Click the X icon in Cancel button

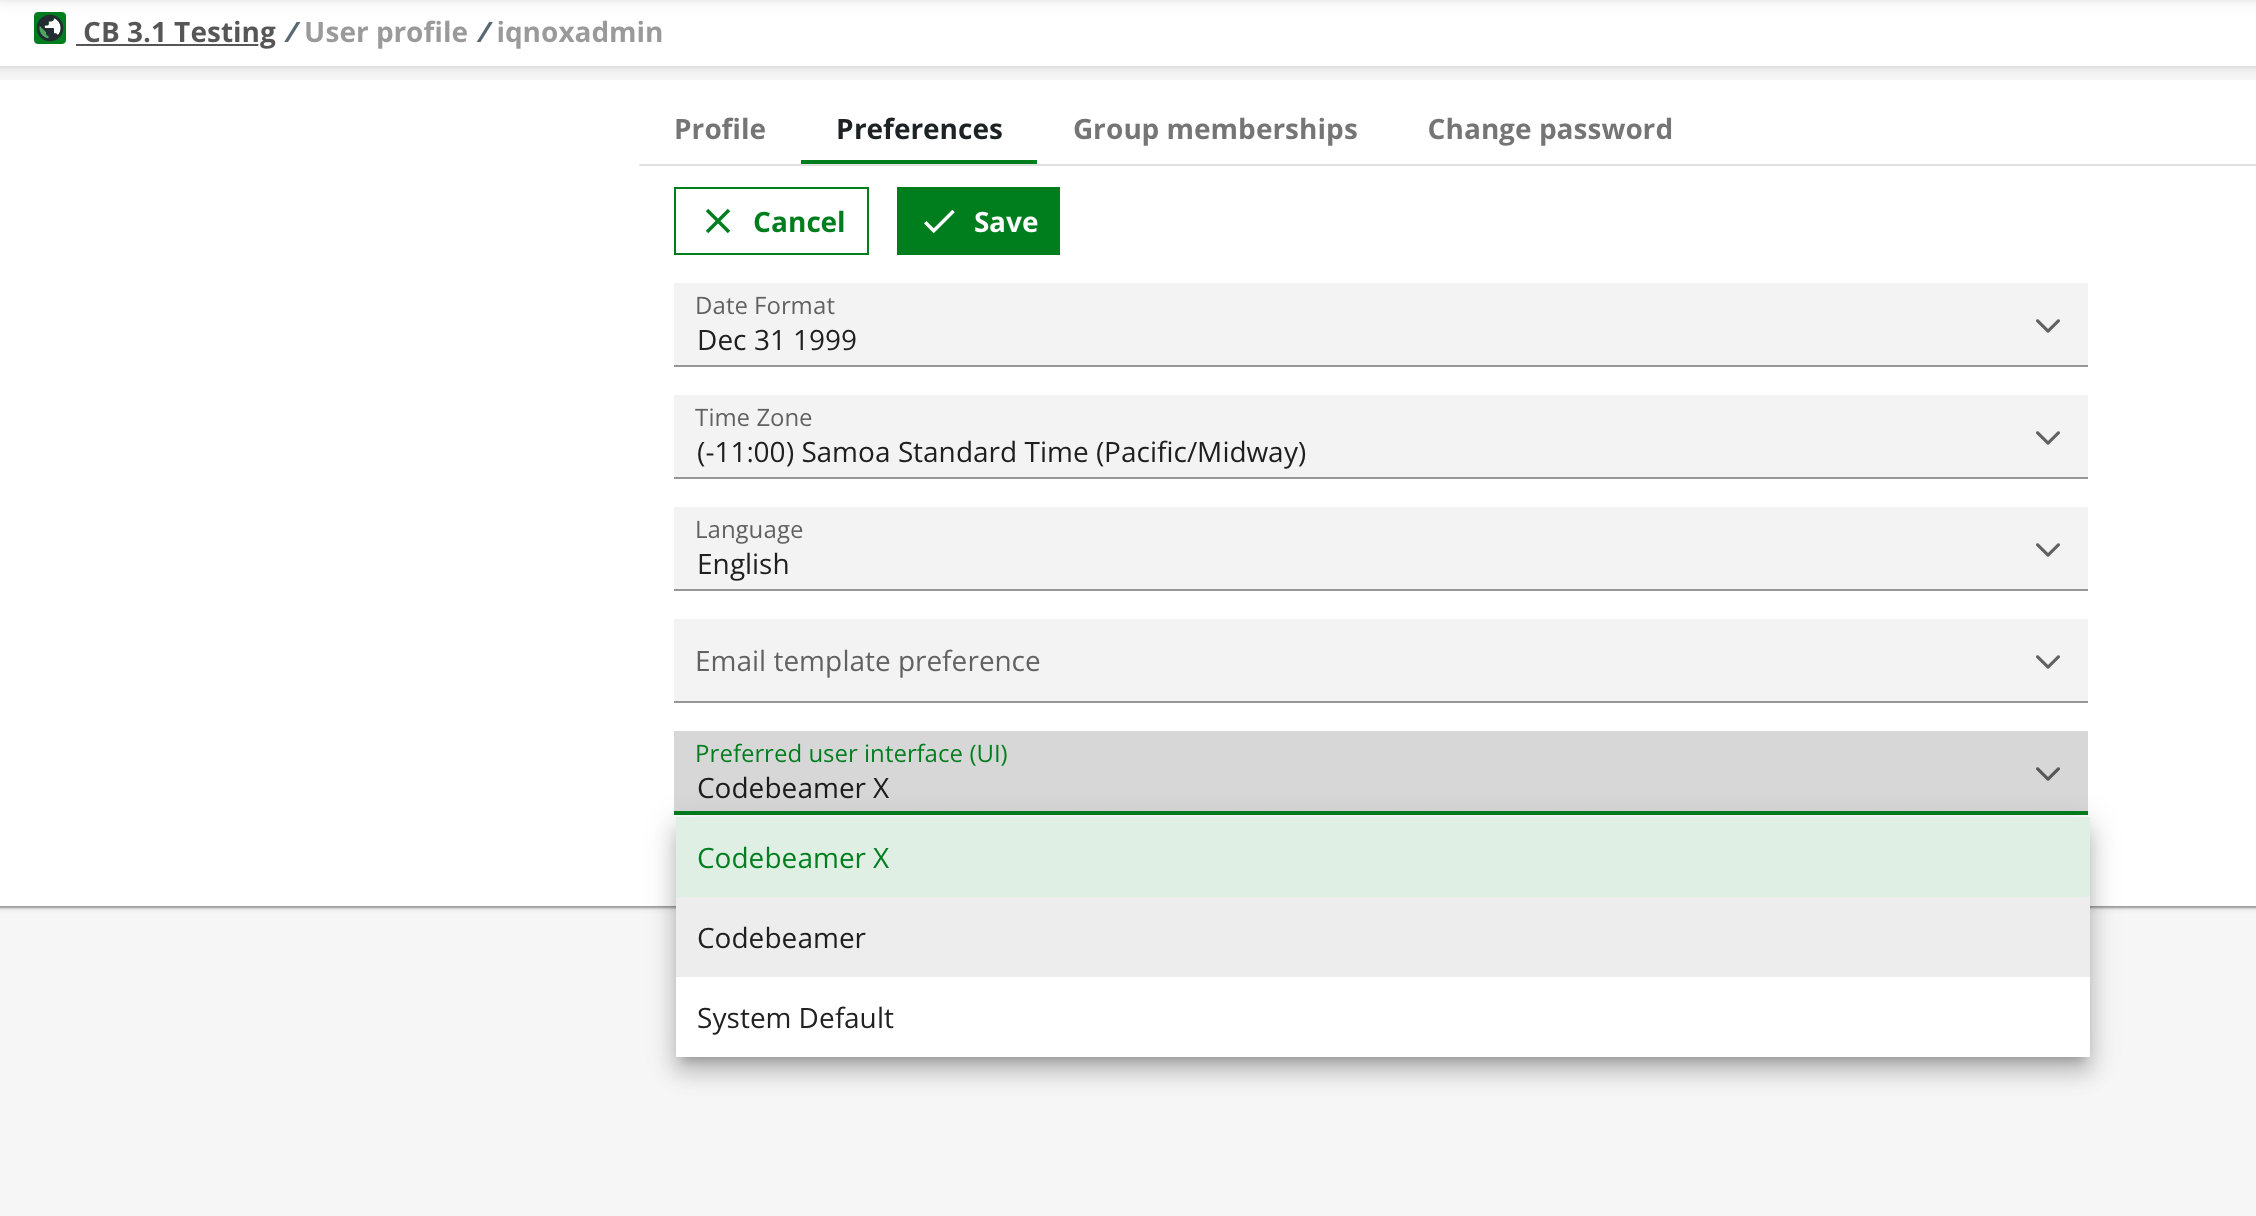tap(717, 221)
